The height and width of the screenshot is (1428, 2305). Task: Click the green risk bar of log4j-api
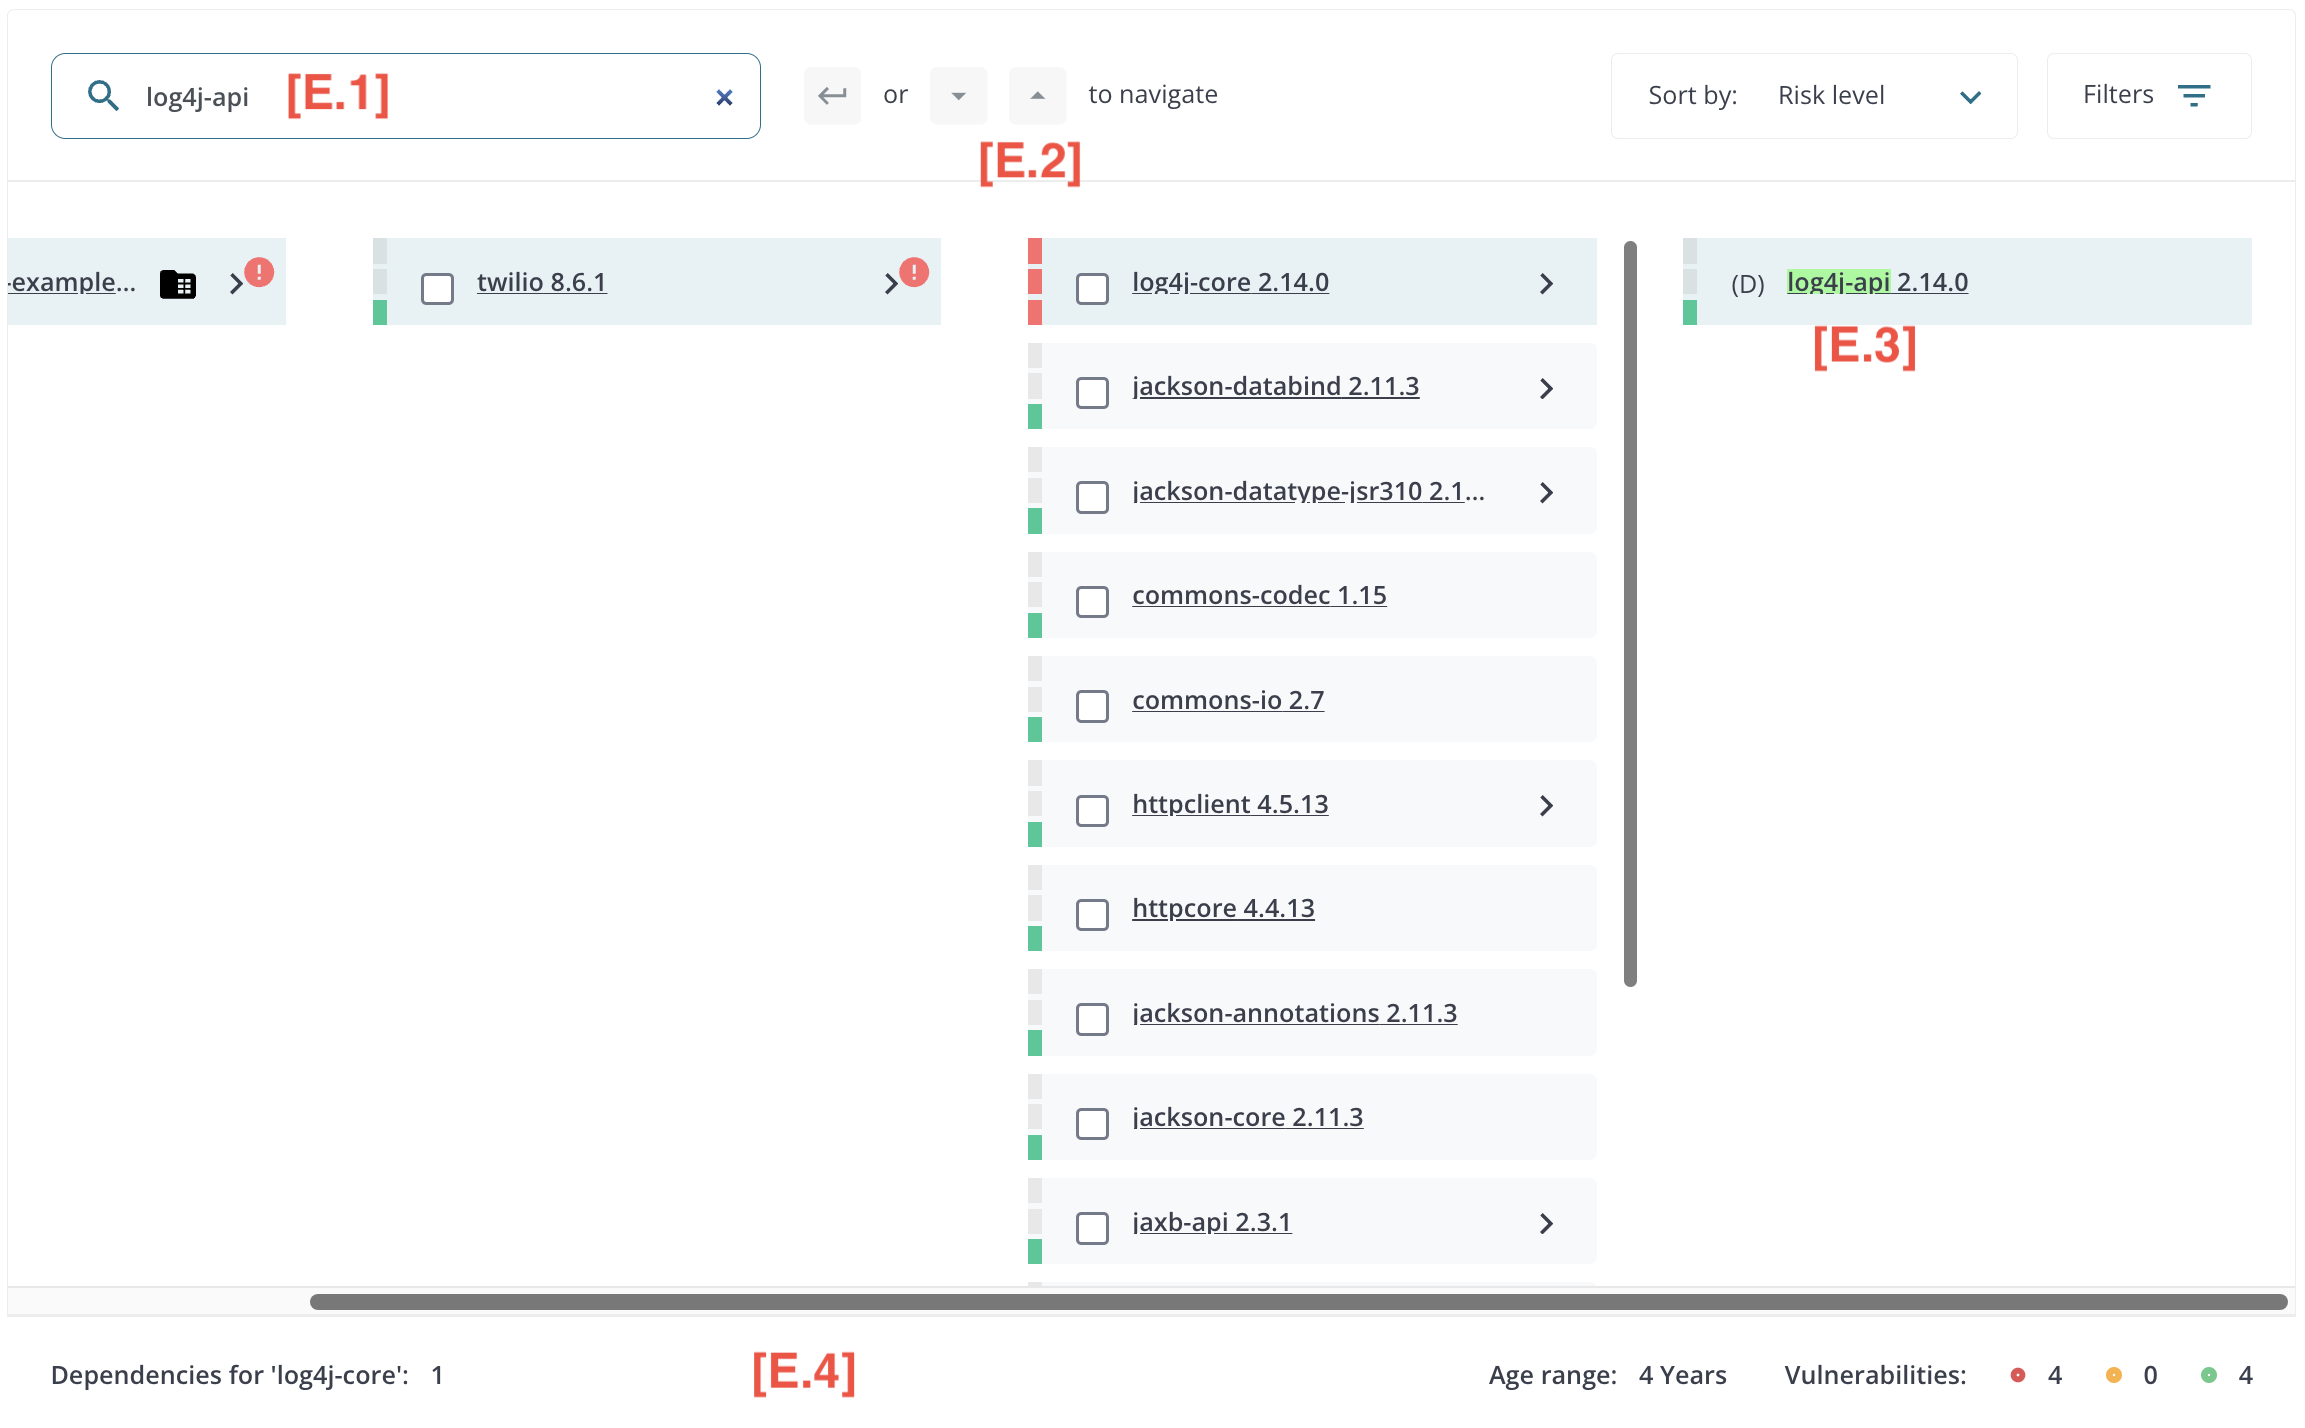click(x=1690, y=312)
